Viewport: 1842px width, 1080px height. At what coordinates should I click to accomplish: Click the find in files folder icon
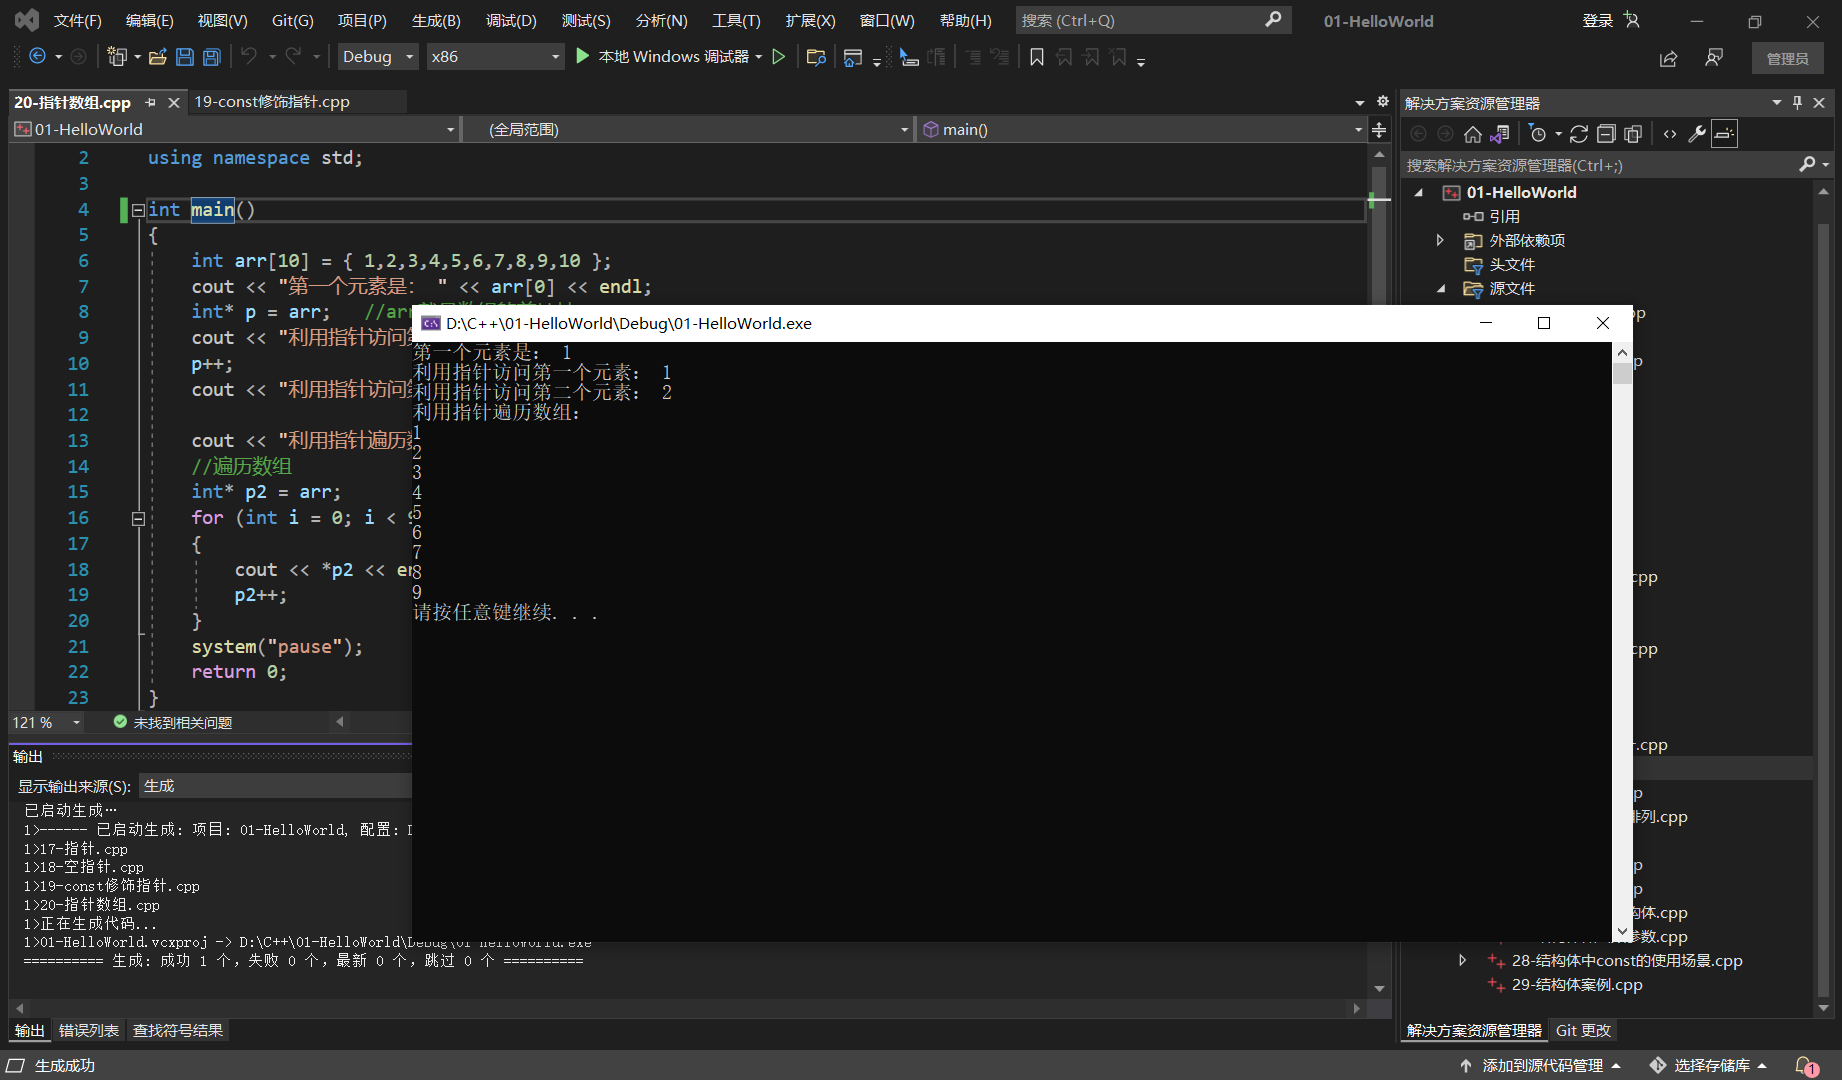coord(816,57)
